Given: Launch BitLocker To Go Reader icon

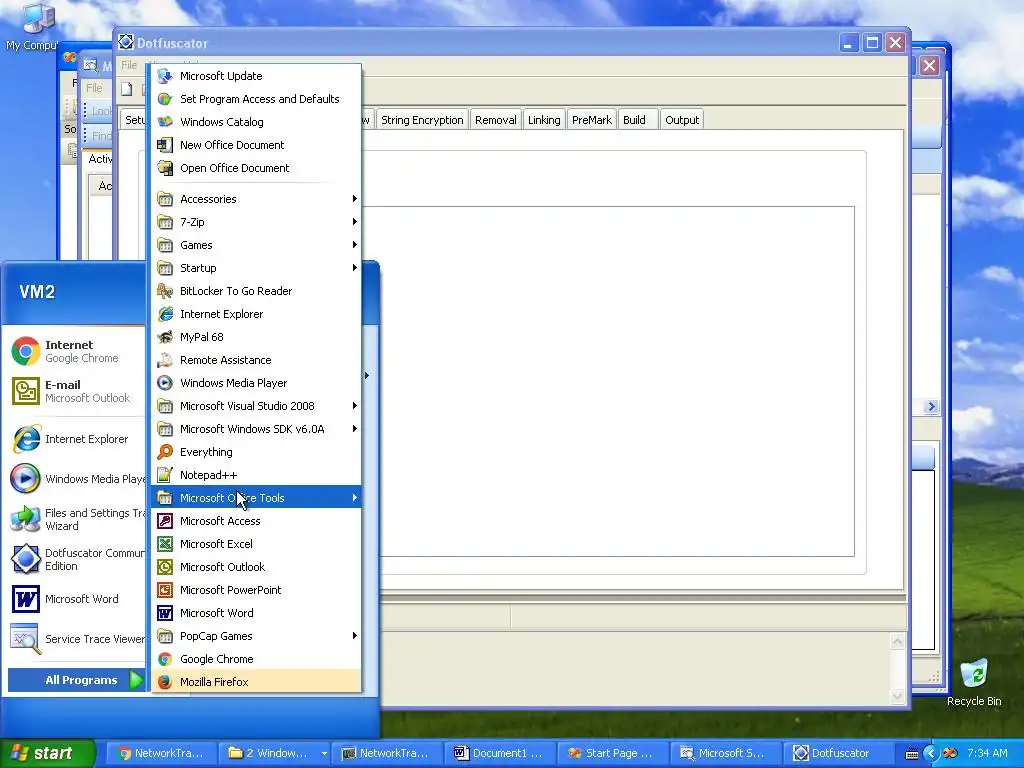Looking at the screenshot, I should coord(165,291).
